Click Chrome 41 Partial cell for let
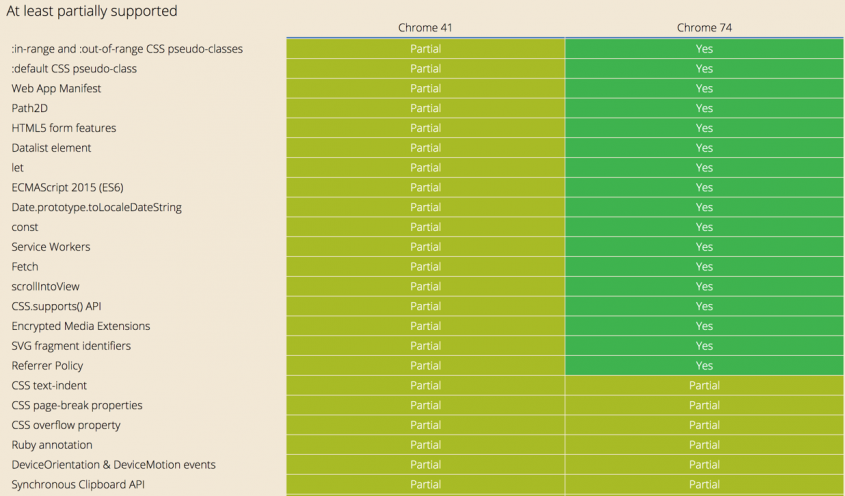Image resolution: width=845 pixels, height=496 pixels. (x=425, y=168)
